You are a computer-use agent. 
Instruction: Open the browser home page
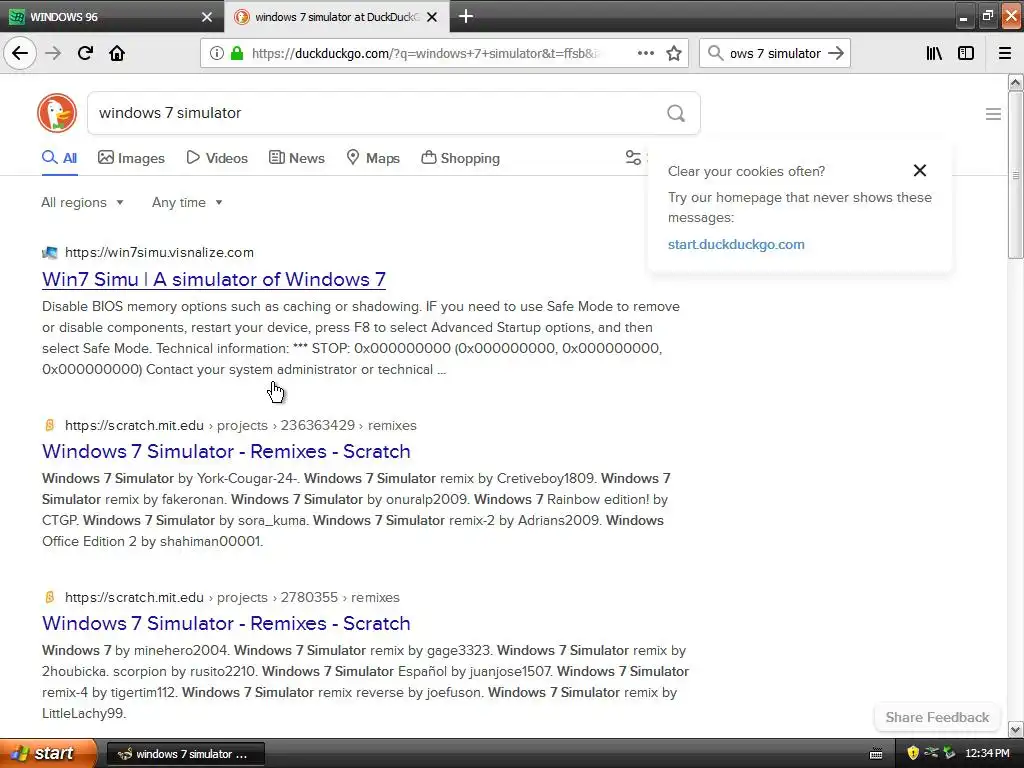tap(117, 53)
